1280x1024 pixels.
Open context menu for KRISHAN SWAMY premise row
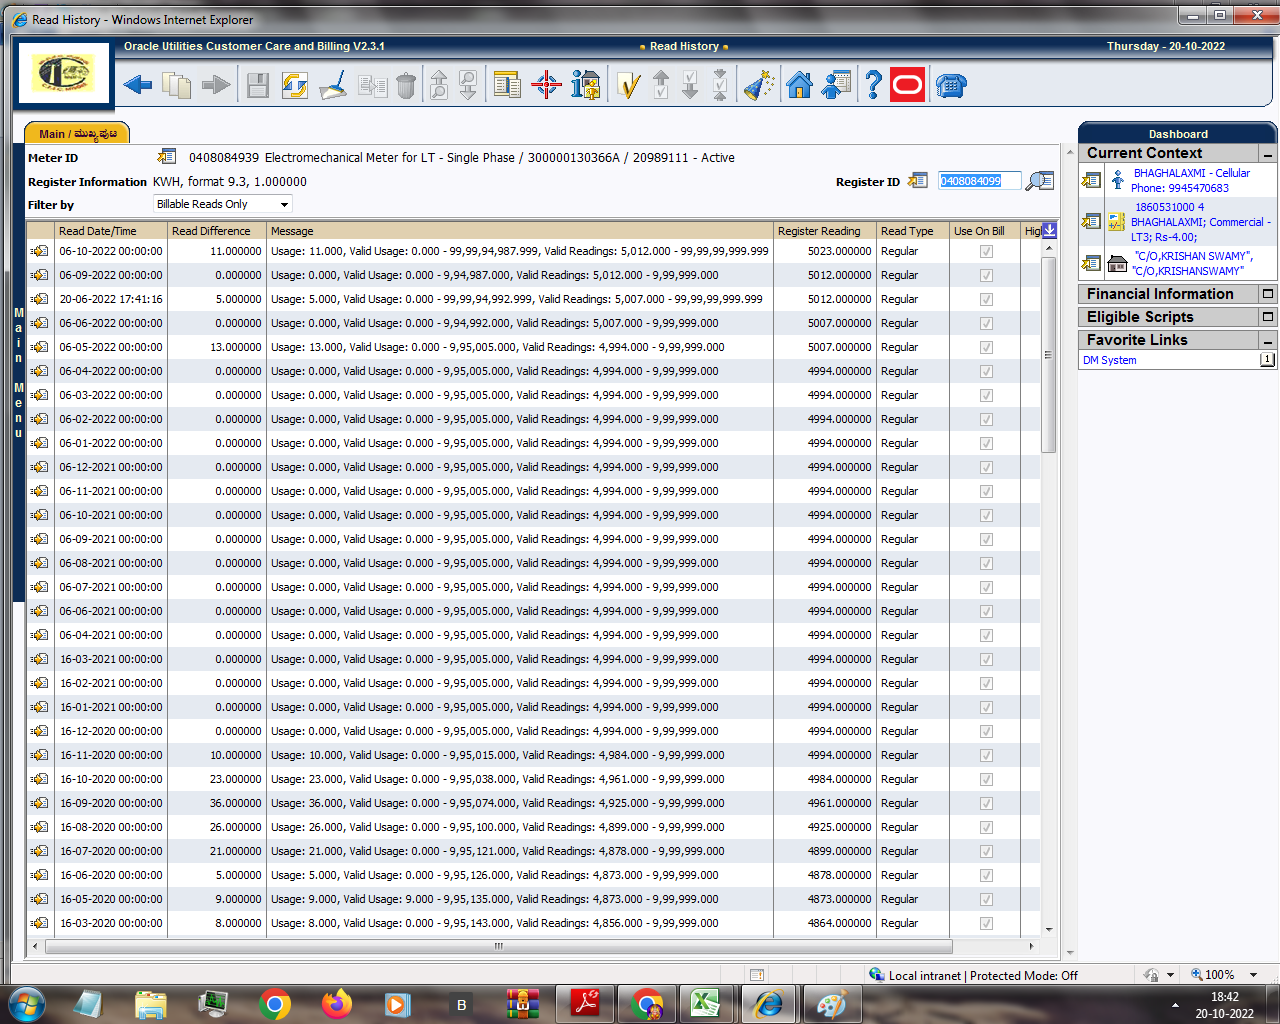pyautogui.click(x=1091, y=263)
